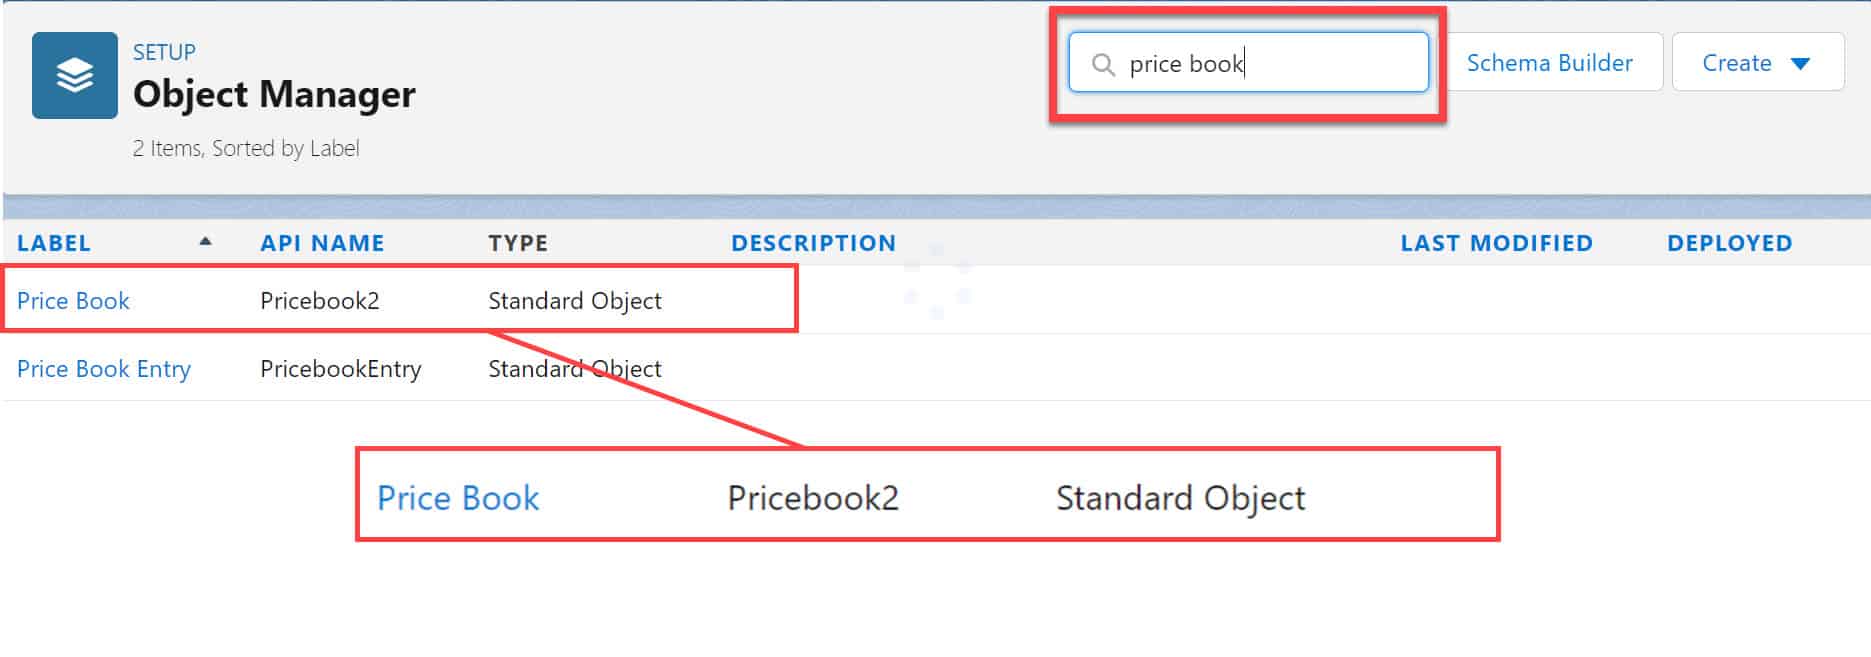Click the LAST MODIFIED column header

[x=1496, y=242]
